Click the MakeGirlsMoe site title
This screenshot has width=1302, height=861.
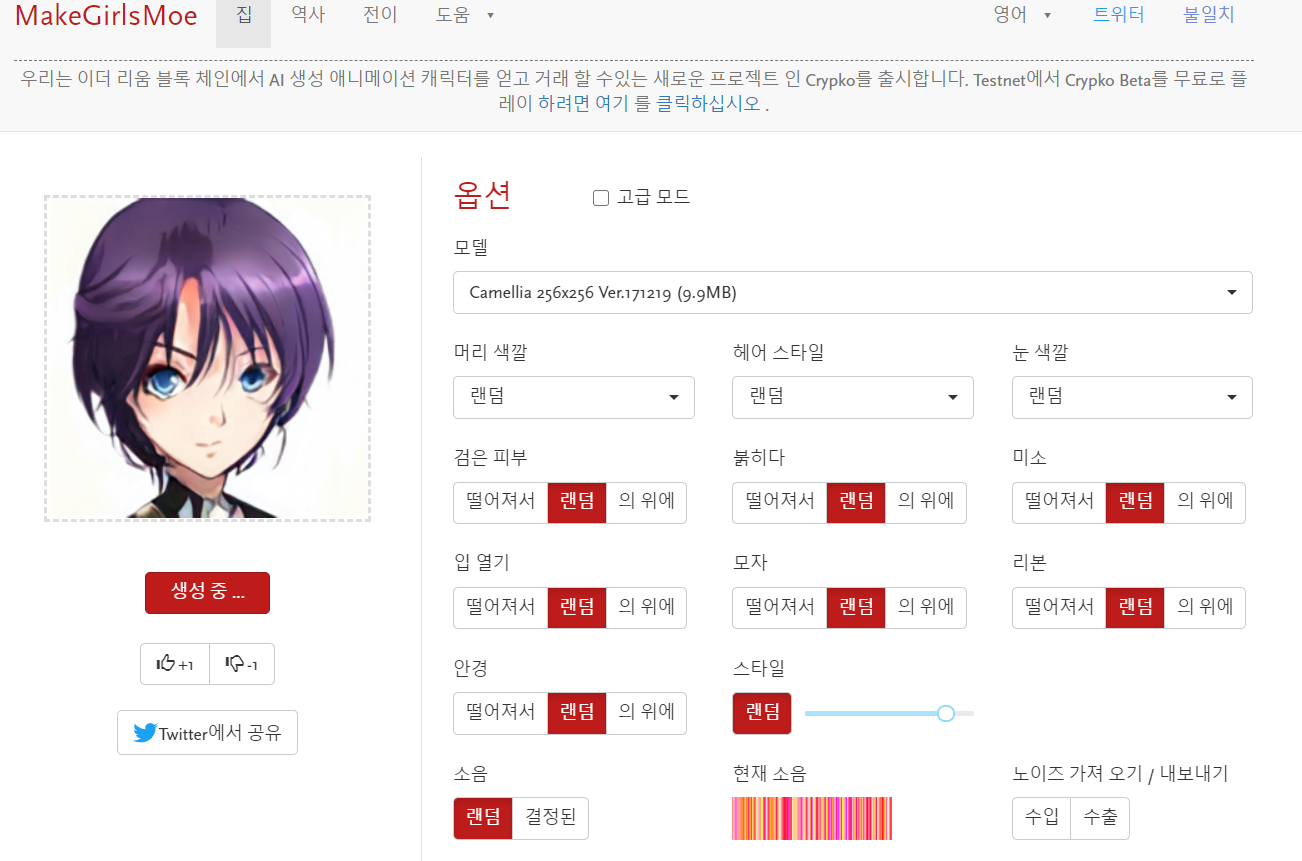(106, 16)
